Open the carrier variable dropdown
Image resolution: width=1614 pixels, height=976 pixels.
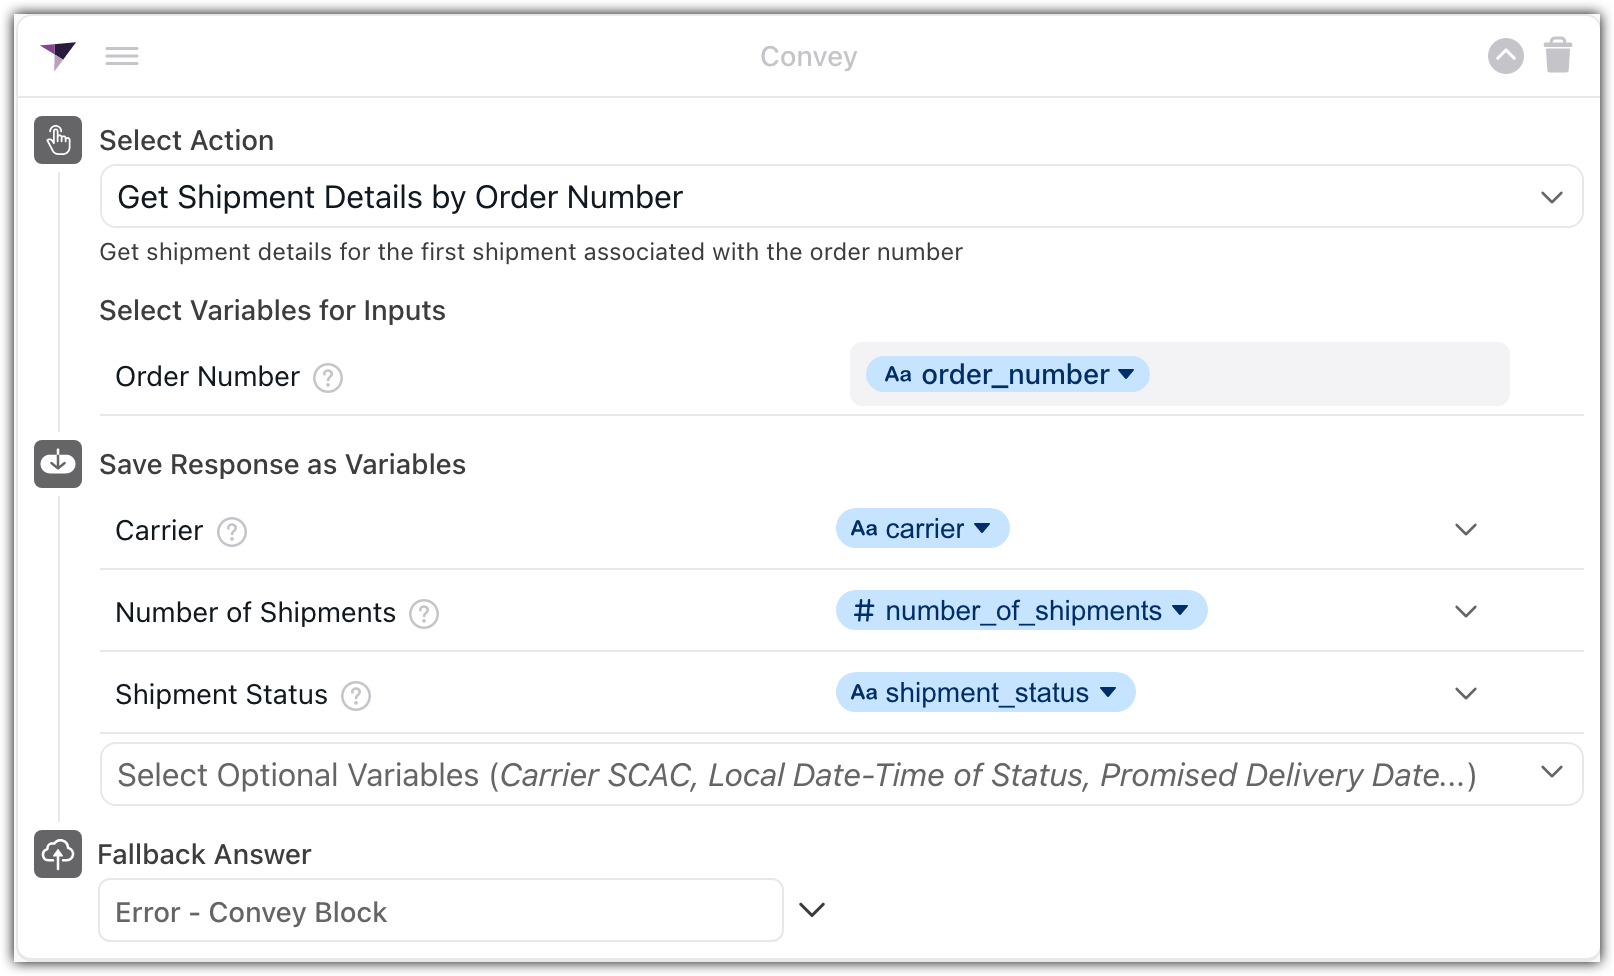922,529
